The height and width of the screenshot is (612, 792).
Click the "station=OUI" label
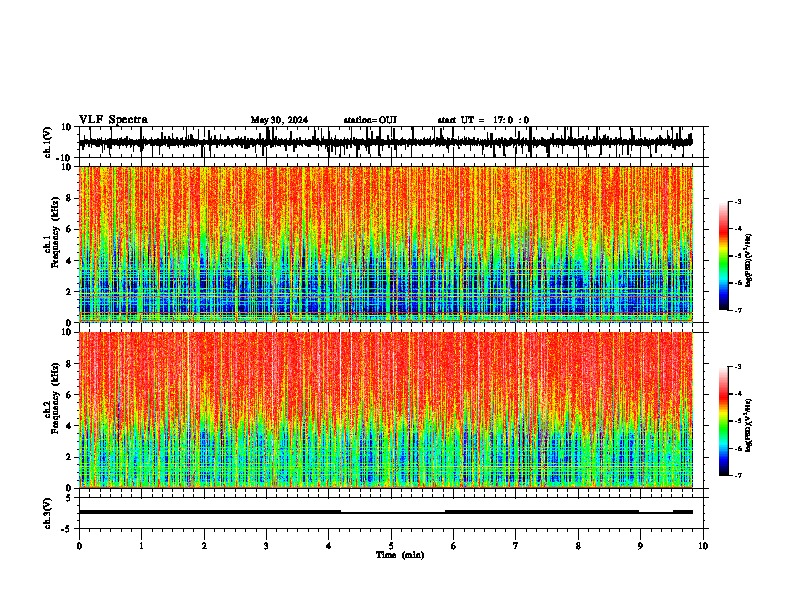click(x=370, y=120)
